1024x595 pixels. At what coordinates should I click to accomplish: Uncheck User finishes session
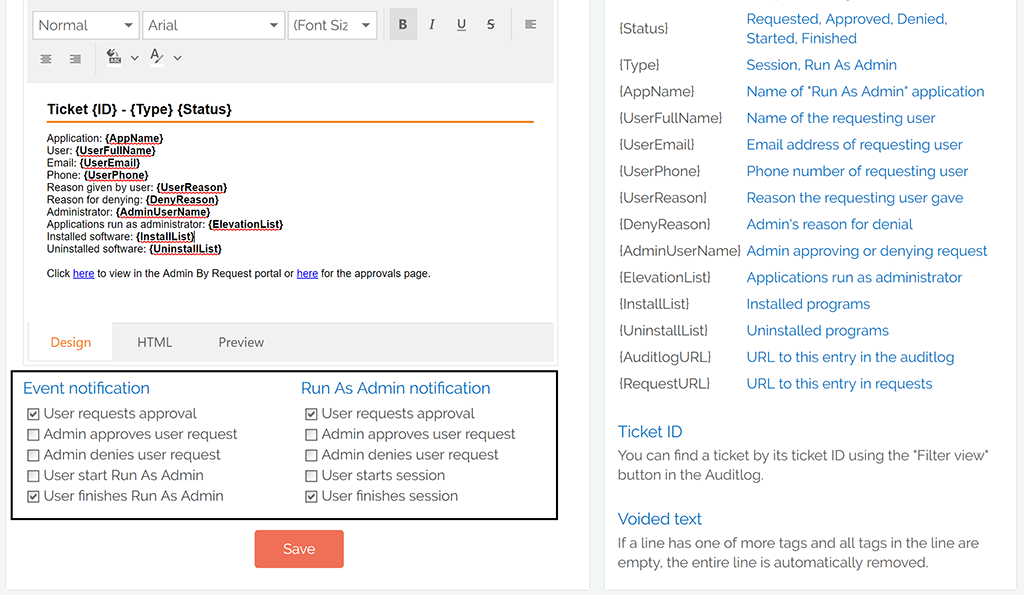click(x=312, y=496)
